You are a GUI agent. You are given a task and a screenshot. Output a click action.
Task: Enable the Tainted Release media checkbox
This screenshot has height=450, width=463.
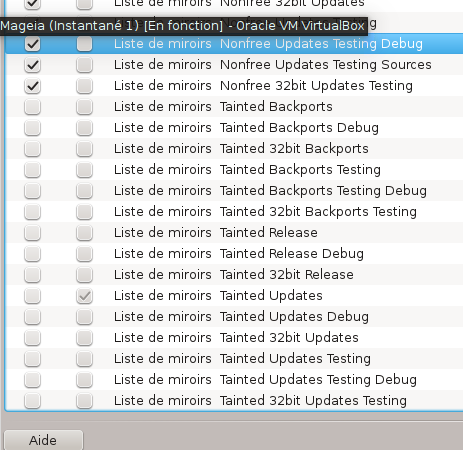tap(33, 233)
